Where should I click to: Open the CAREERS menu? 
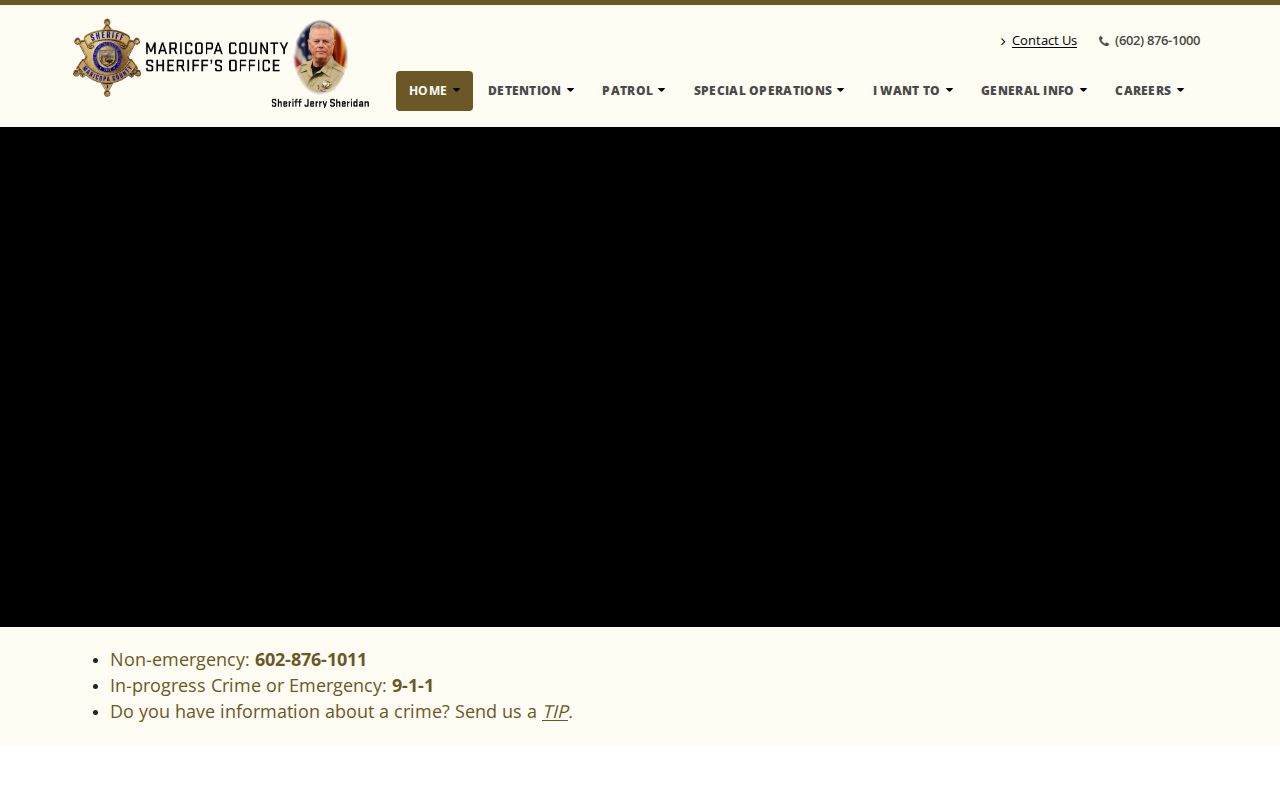coord(1149,91)
